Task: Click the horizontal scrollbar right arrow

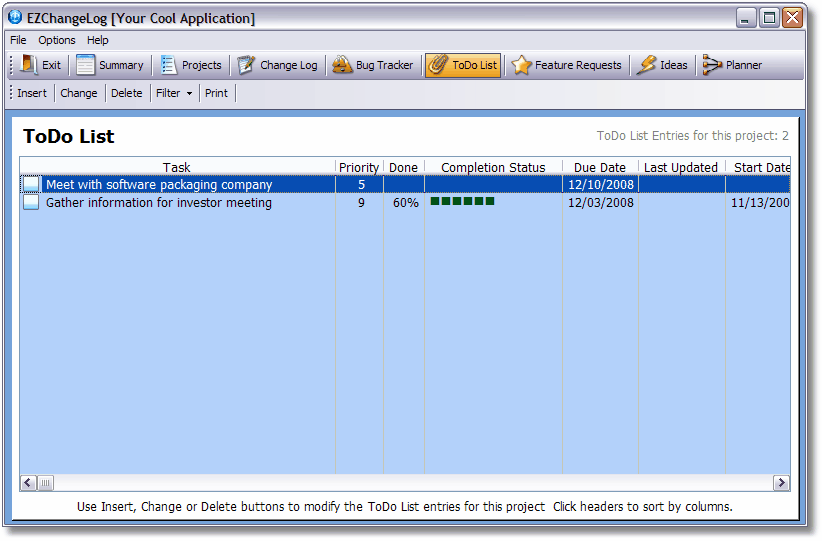Action: click(x=781, y=483)
